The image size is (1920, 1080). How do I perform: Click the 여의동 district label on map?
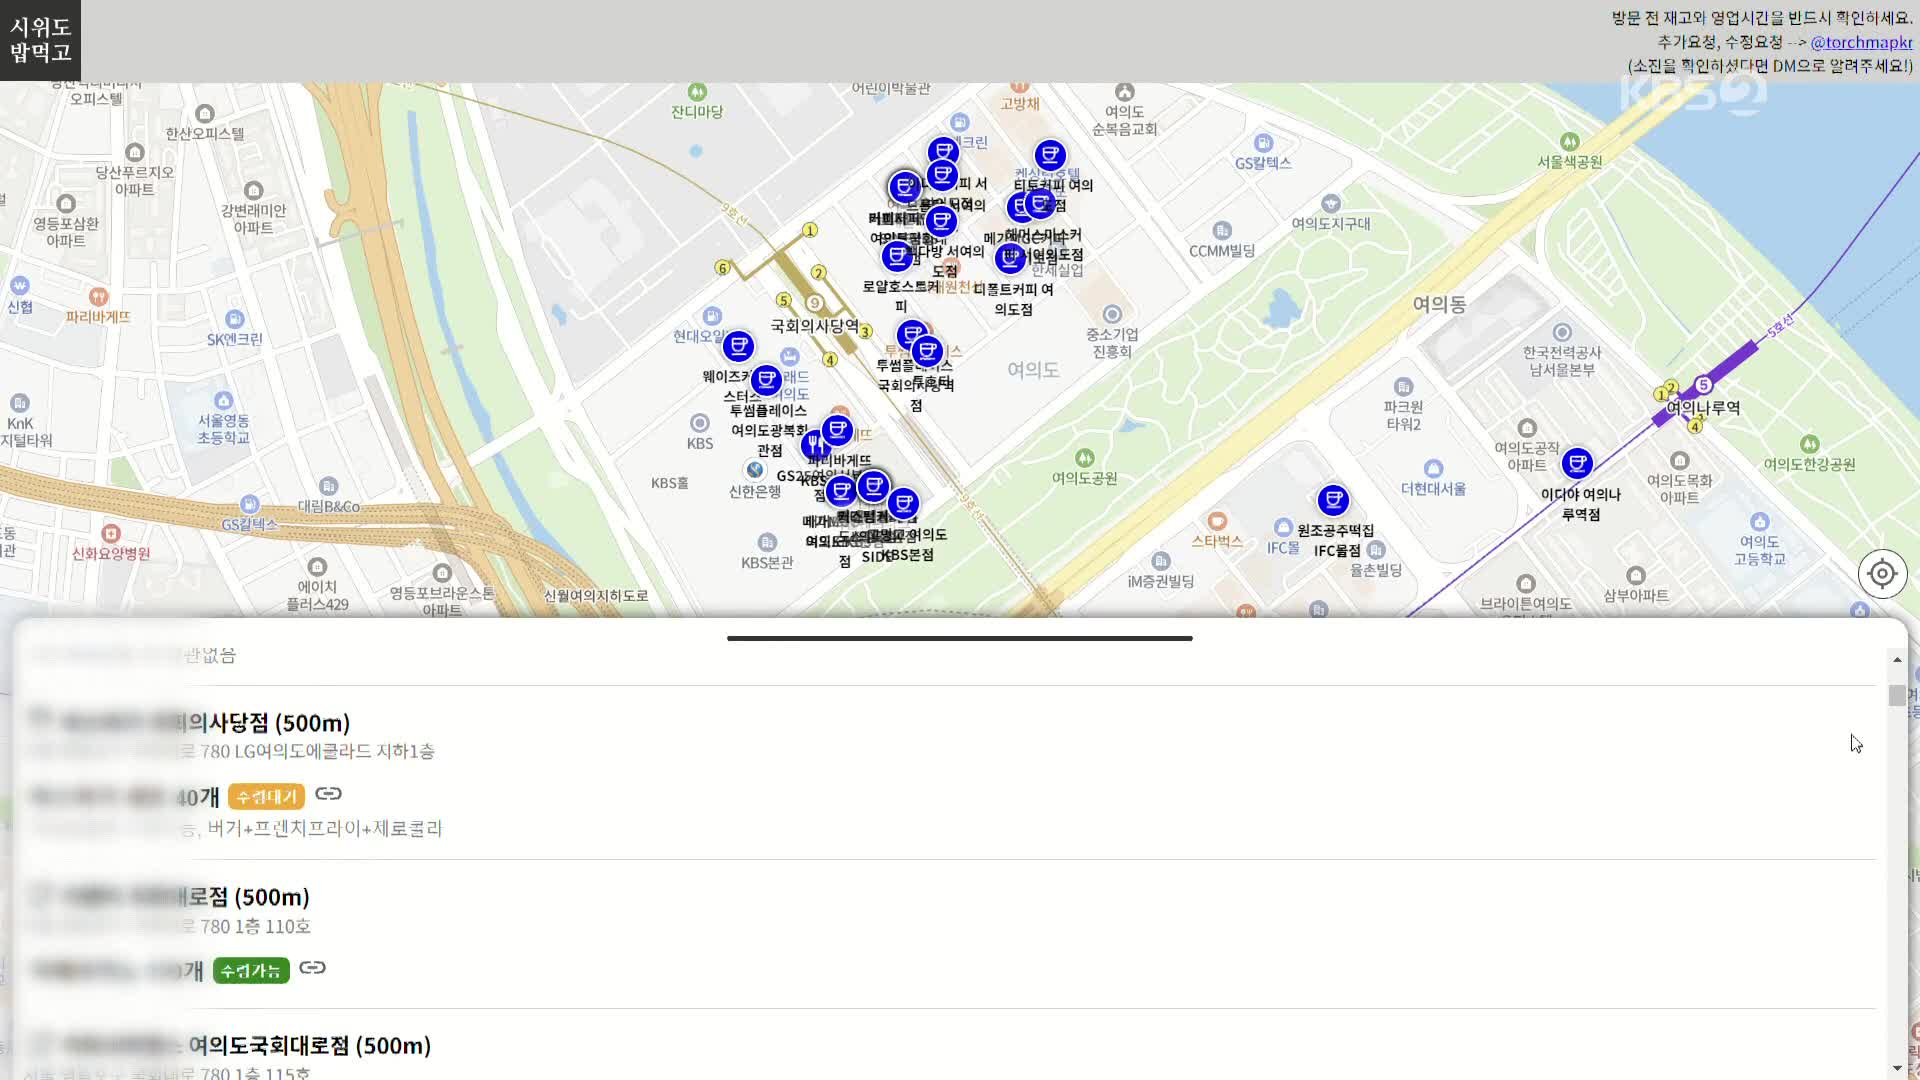(x=1439, y=304)
